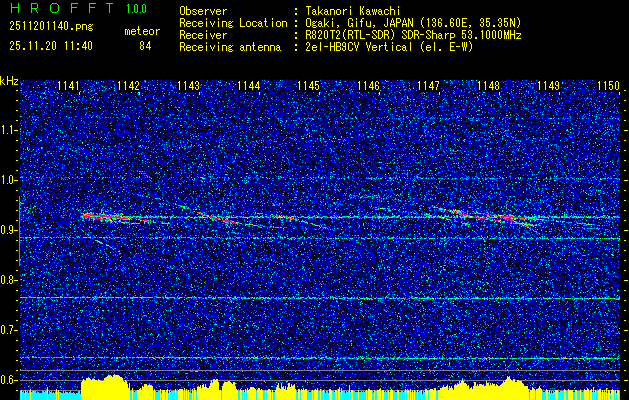Select the 1145 time marker
Viewport: 629px width, 400px height.
(x=308, y=87)
